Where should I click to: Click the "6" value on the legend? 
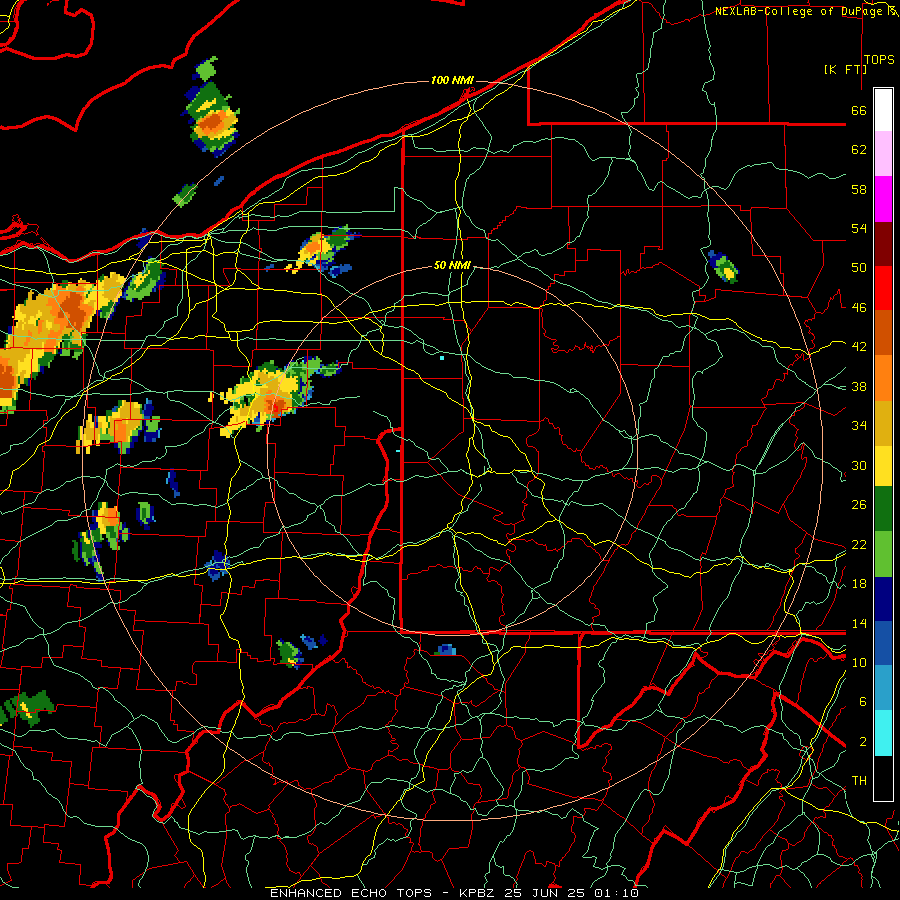(862, 702)
